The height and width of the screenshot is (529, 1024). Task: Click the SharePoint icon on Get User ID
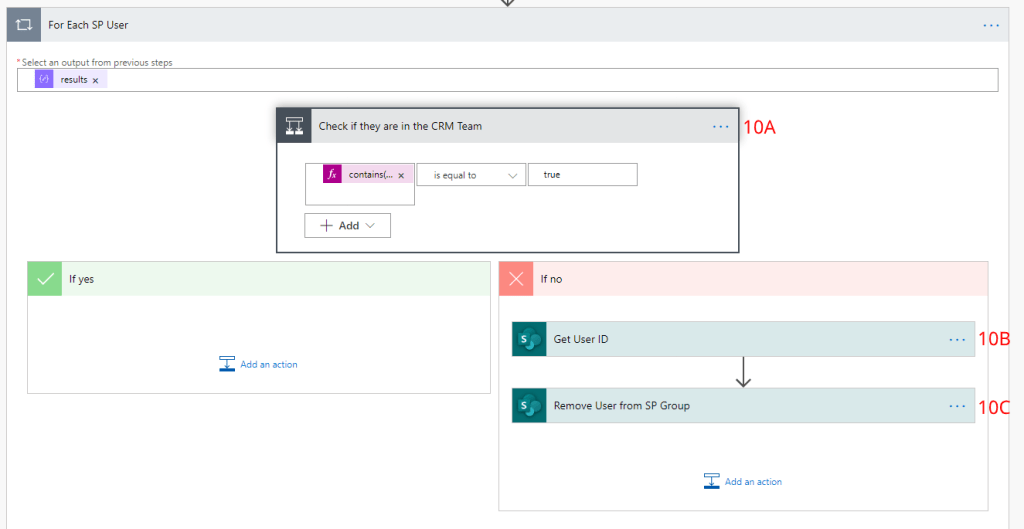click(529, 339)
